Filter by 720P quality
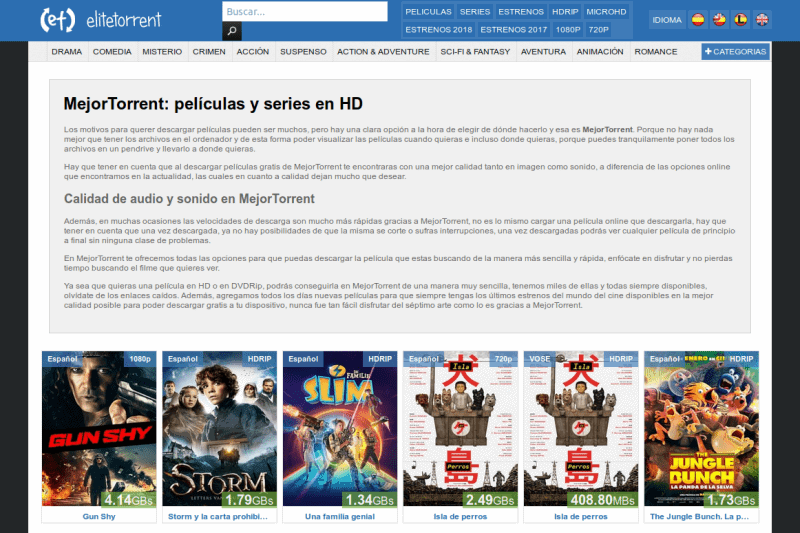800x533 pixels. pos(598,30)
